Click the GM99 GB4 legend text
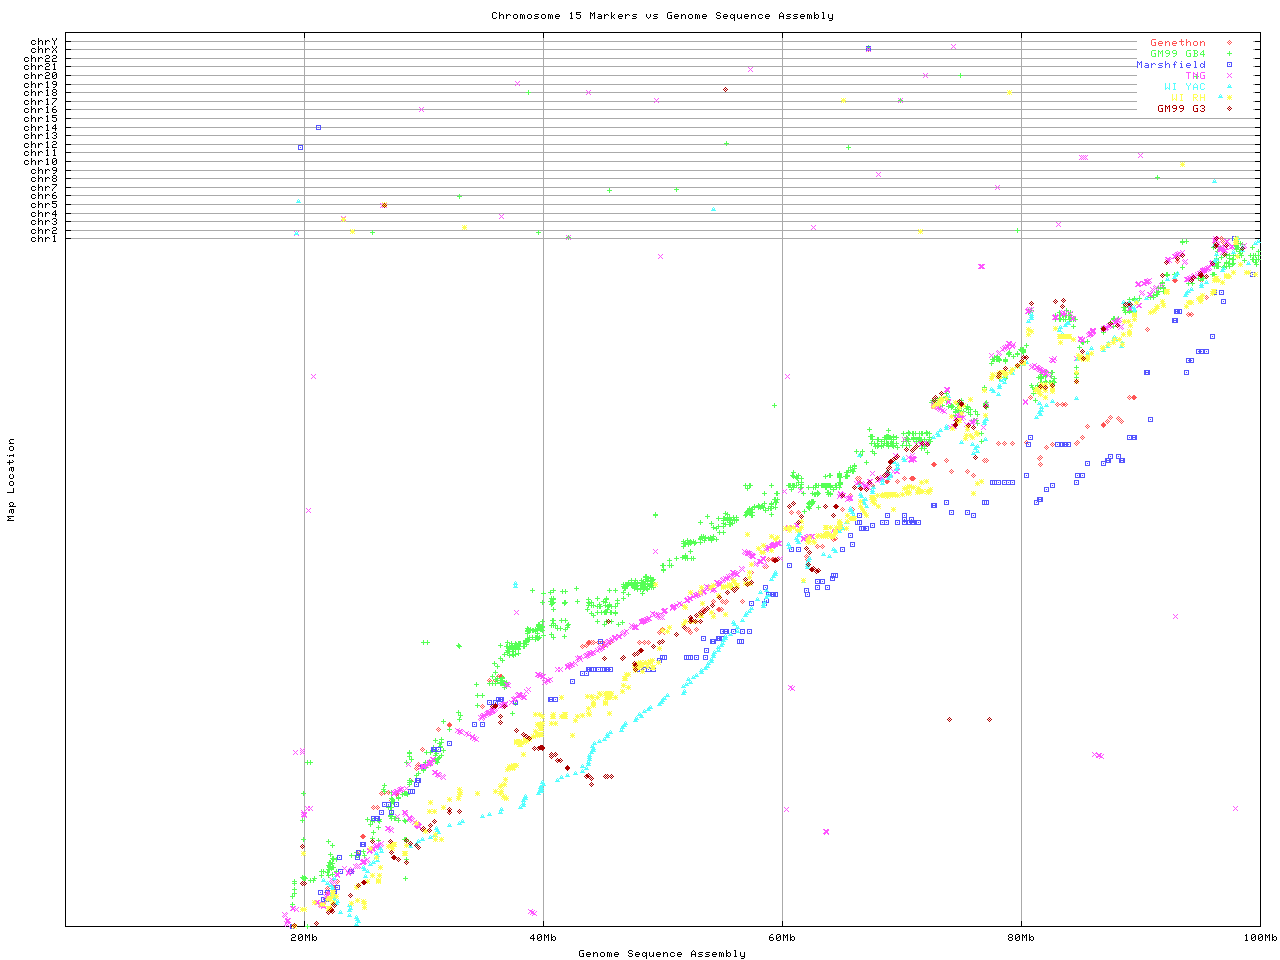The width and height of the screenshot is (1280, 960). (1177, 54)
